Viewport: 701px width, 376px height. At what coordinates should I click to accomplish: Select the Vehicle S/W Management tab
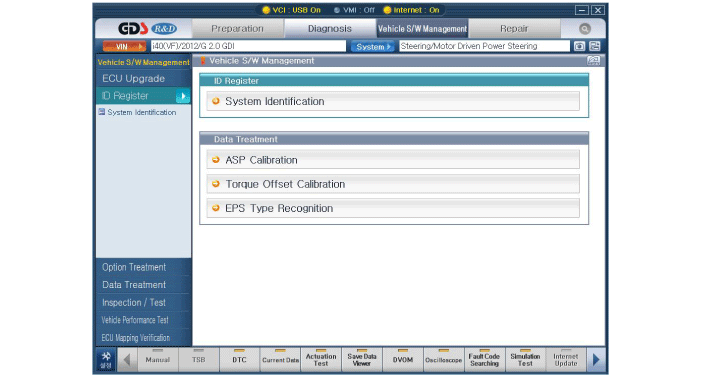click(422, 29)
